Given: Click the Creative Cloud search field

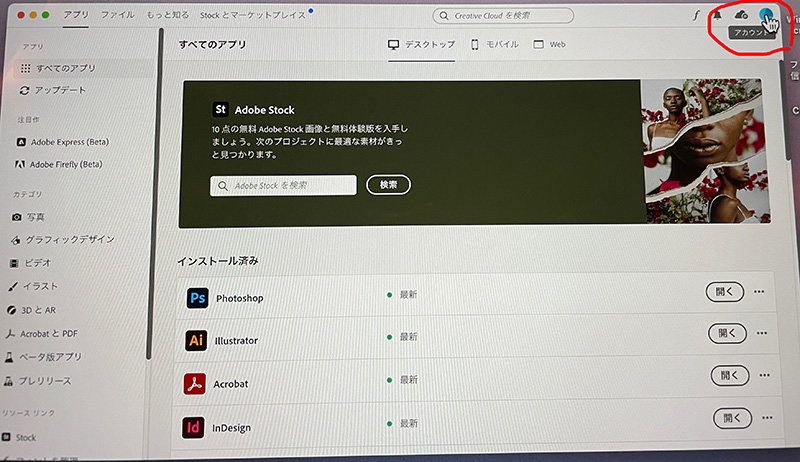Looking at the screenshot, I should pyautogui.click(x=503, y=16).
